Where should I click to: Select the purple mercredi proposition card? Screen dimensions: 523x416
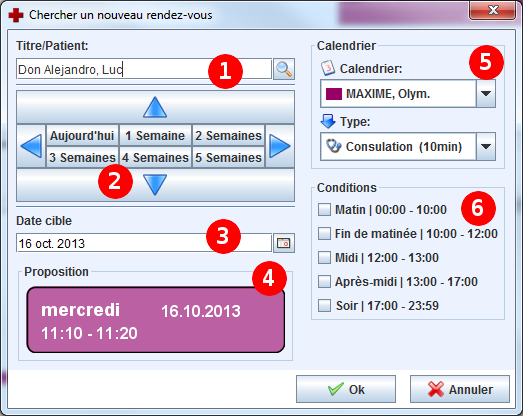pos(155,320)
